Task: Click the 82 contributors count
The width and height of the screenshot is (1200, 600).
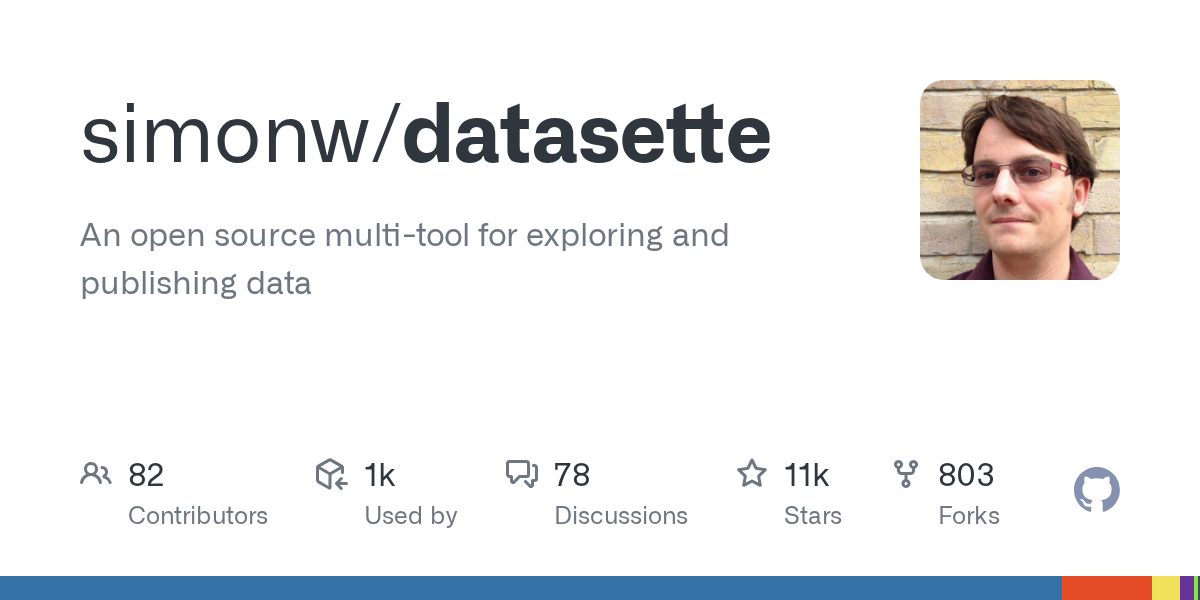Action: pos(146,475)
